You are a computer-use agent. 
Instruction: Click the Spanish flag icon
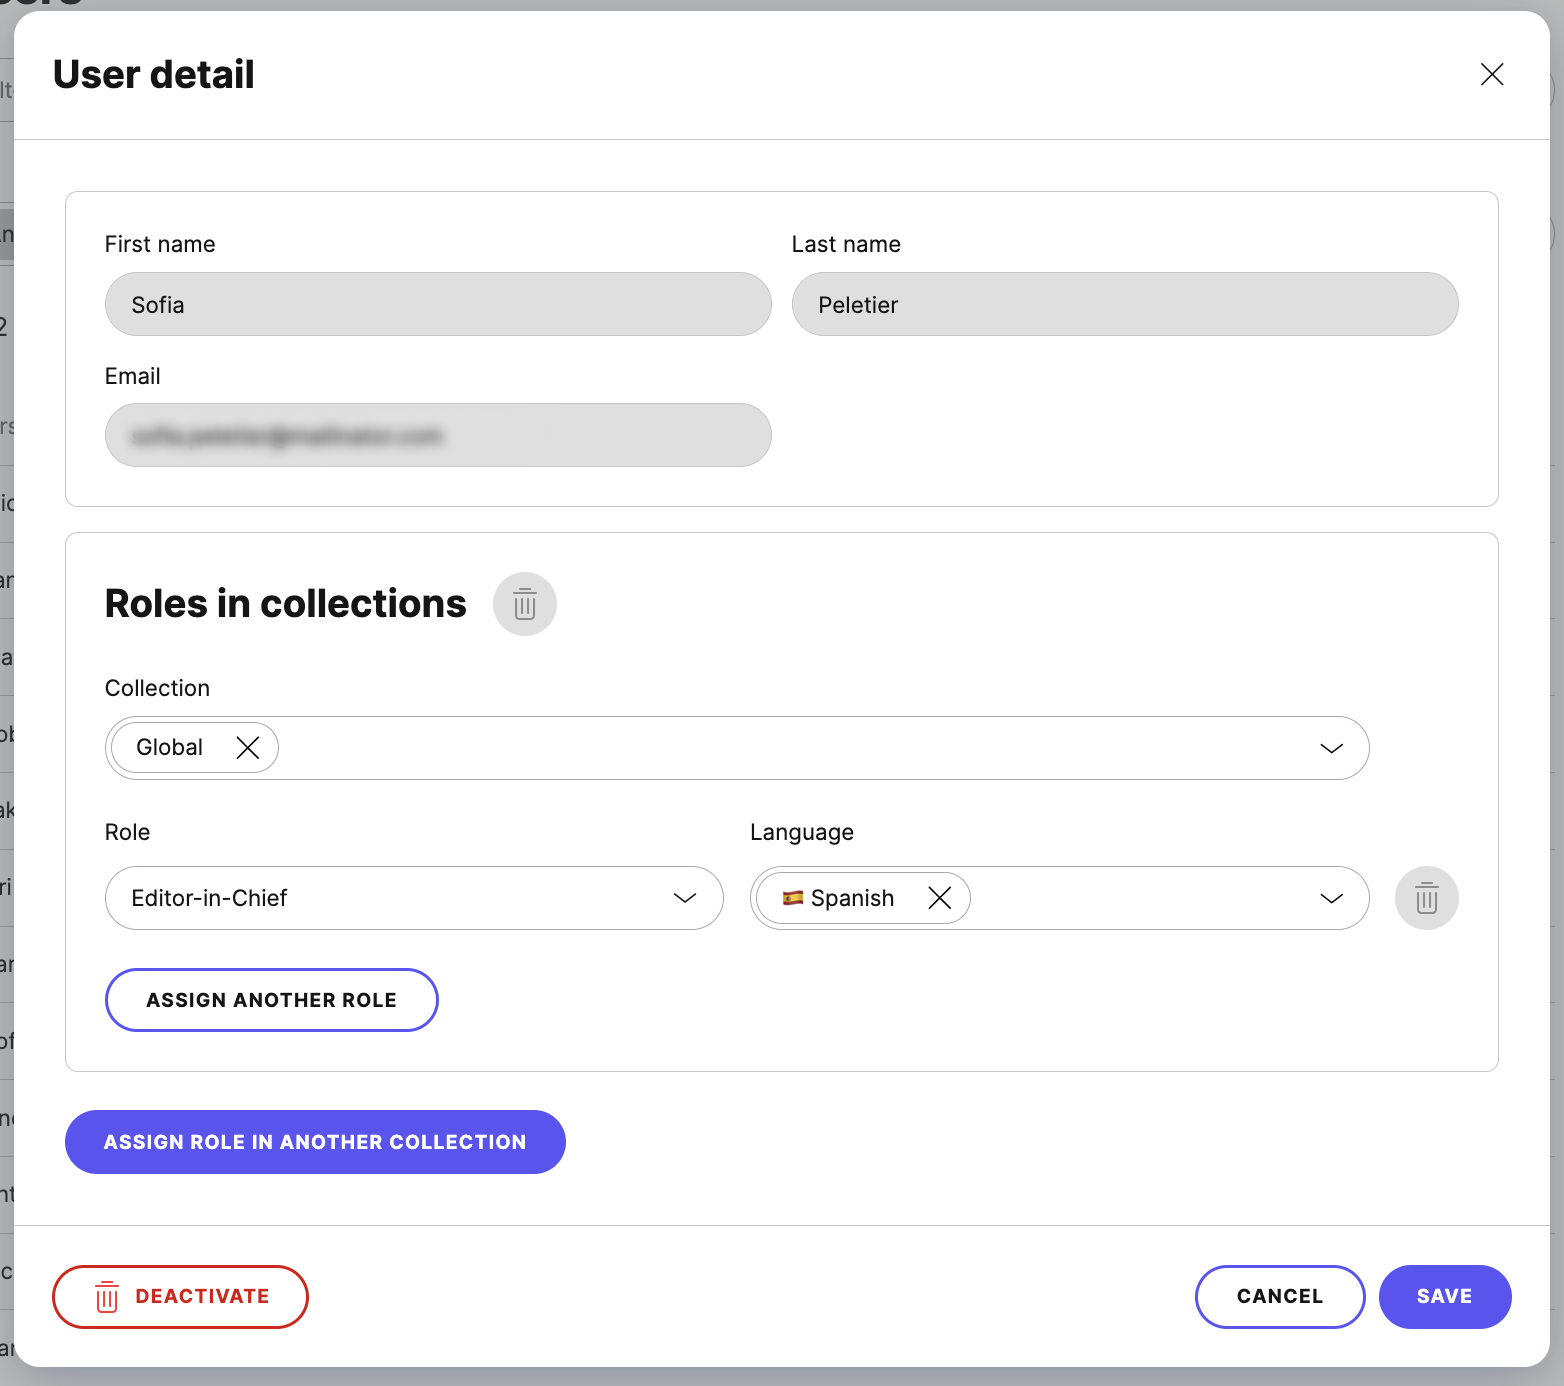click(792, 897)
